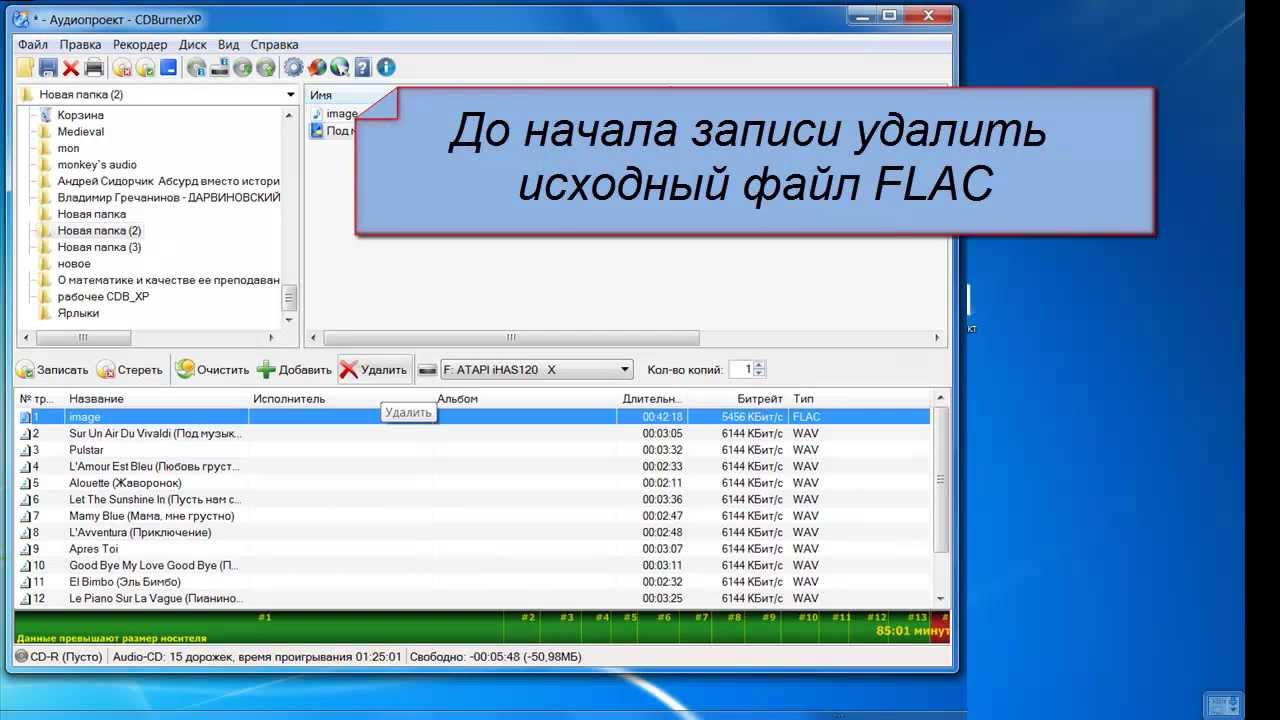Click the globe with orange arrow icon
Image resolution: width=1280 pixels, height=720 pixels.
pyautogui.click(x=316, y=68)
